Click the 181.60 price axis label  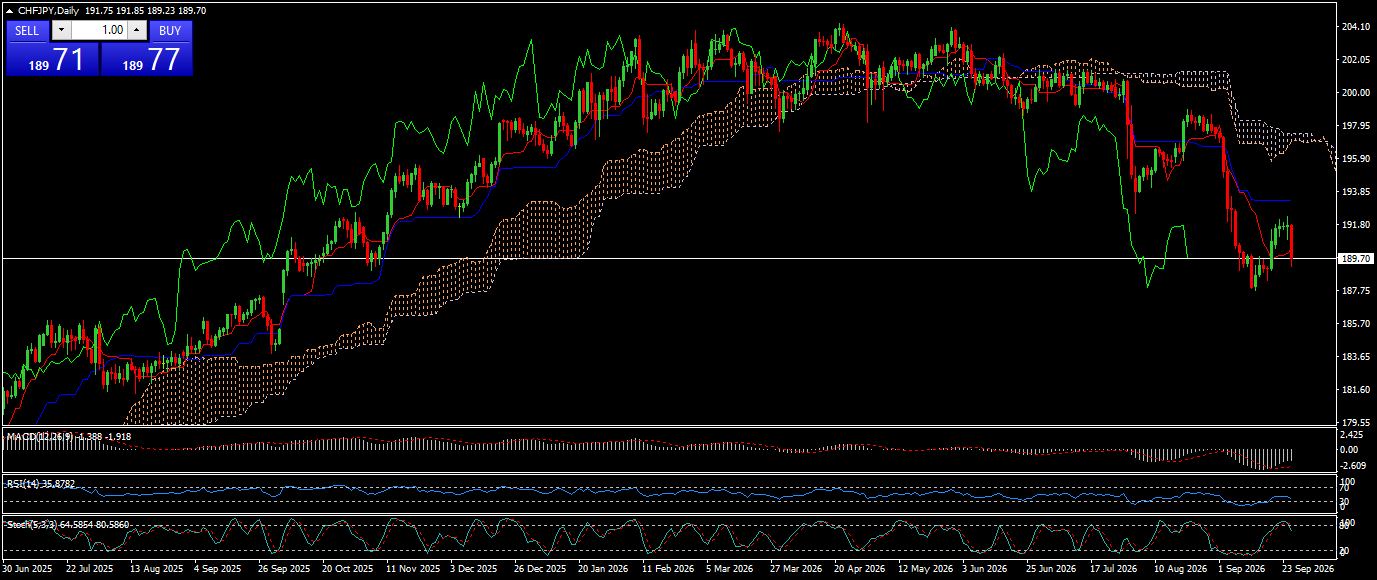tap(1354, 390)
